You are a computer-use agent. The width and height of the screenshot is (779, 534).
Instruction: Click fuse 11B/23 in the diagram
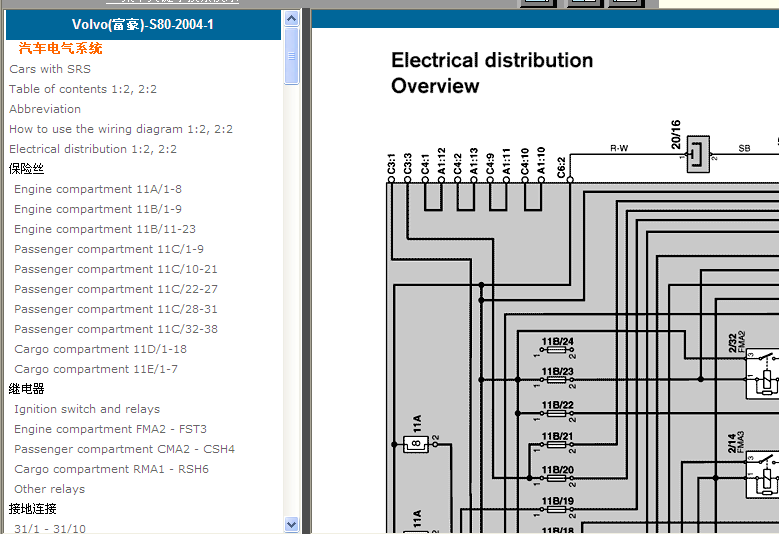pyautogui.click(x=556, y=380)
